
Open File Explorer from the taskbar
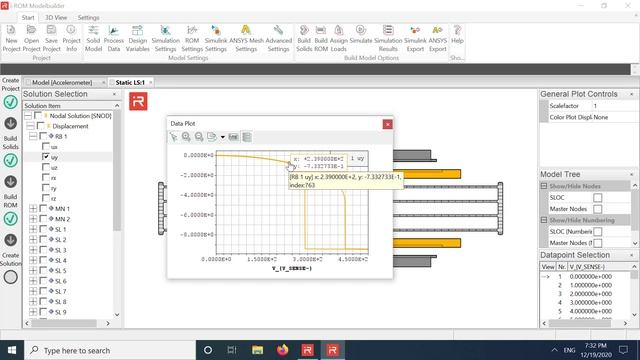257,350
